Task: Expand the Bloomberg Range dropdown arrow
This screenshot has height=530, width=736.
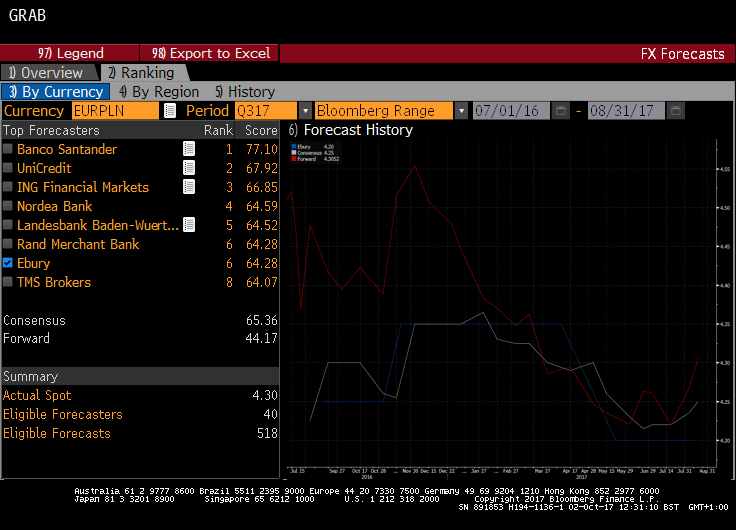Action: 461,111
